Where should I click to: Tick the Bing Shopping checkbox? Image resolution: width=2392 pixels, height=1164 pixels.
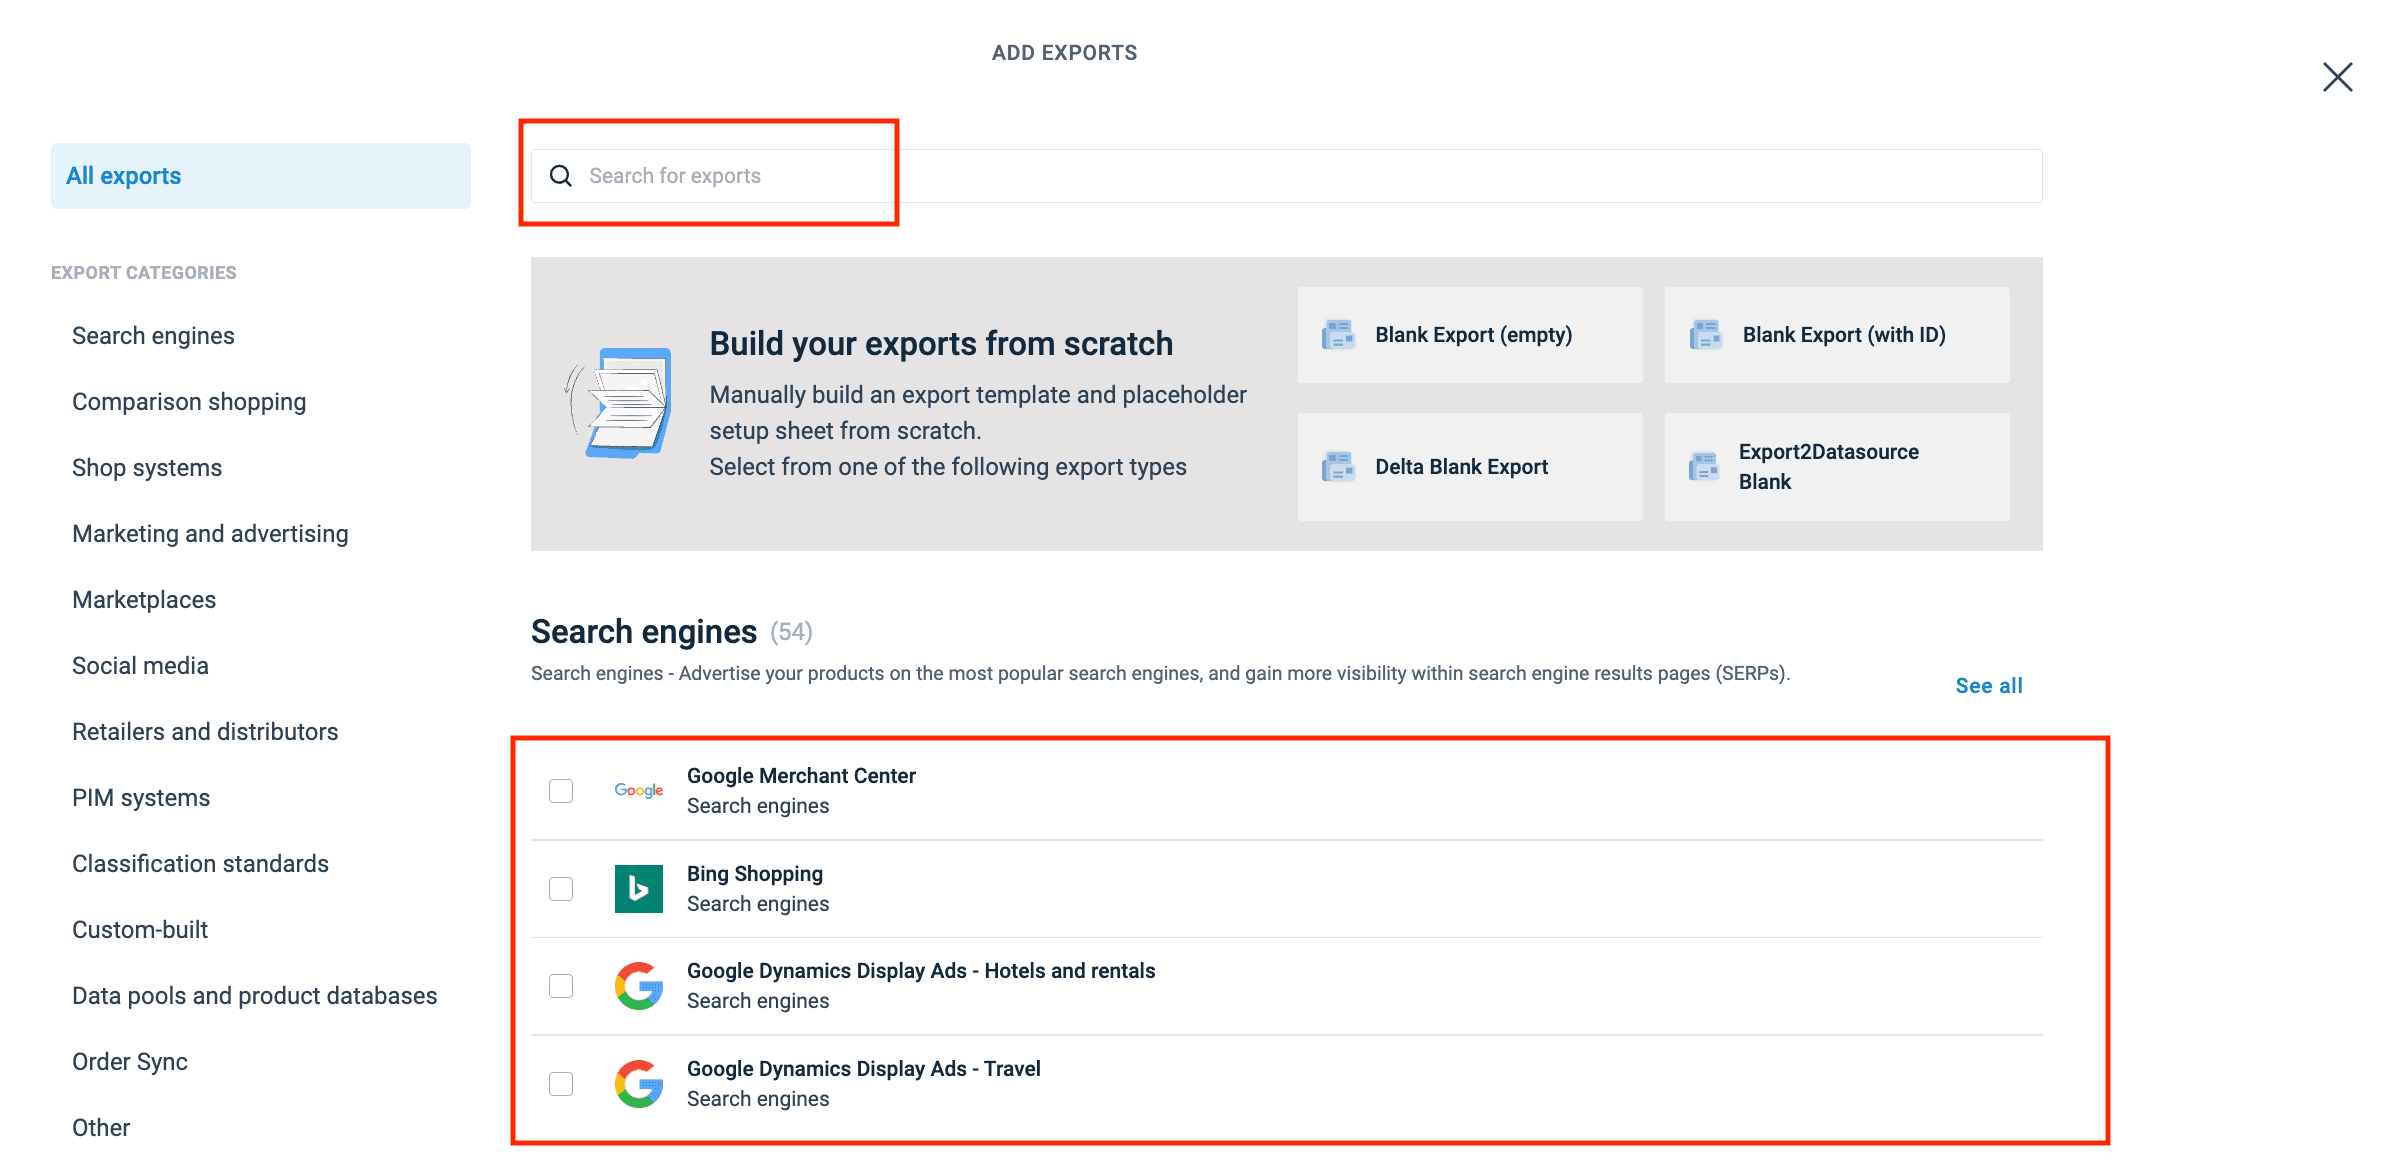561,889
